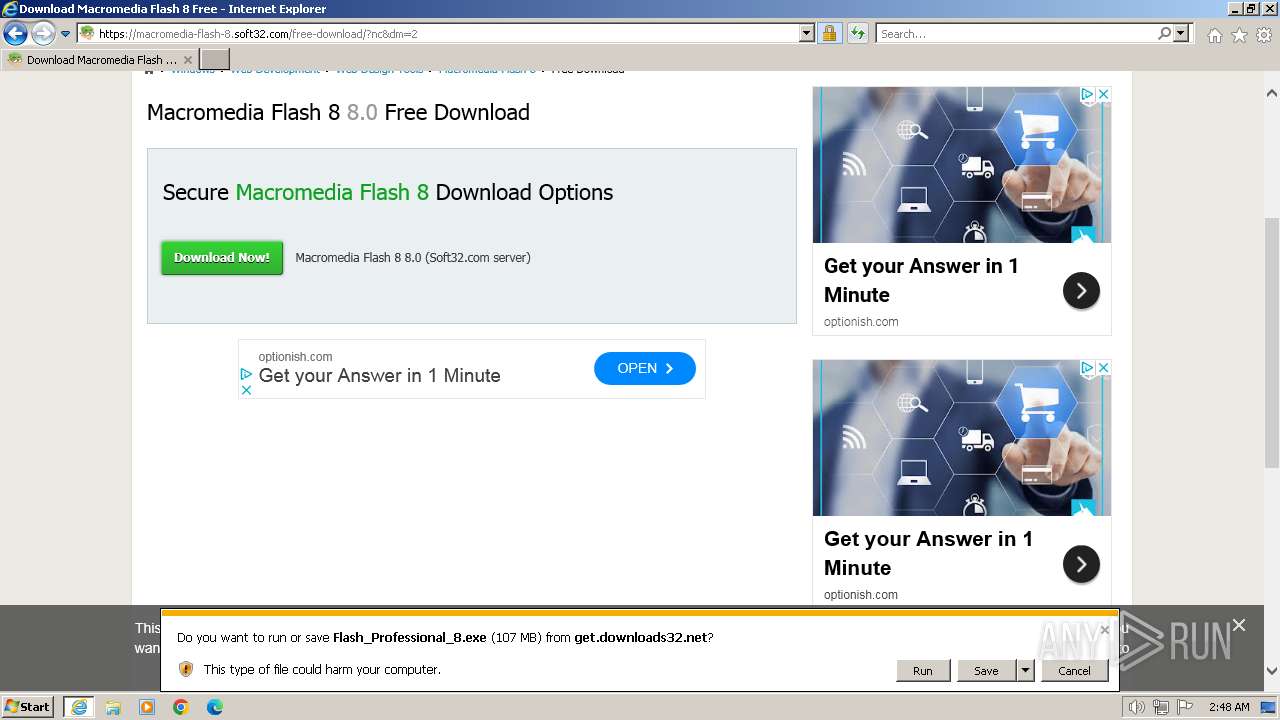This screenshot has width=1280, height=720.
Task: View the security report lock icon
Action: pyautogui.click(x=829, y=33)
